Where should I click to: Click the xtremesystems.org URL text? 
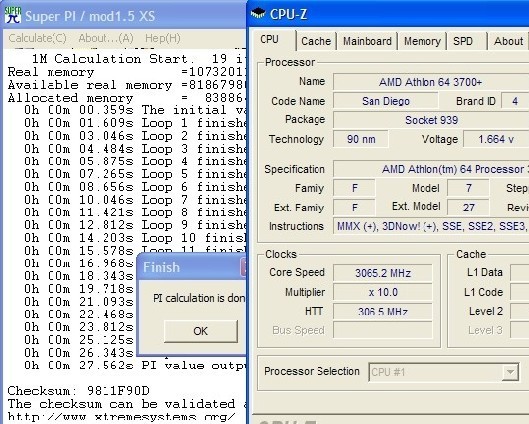click(121, 417)
